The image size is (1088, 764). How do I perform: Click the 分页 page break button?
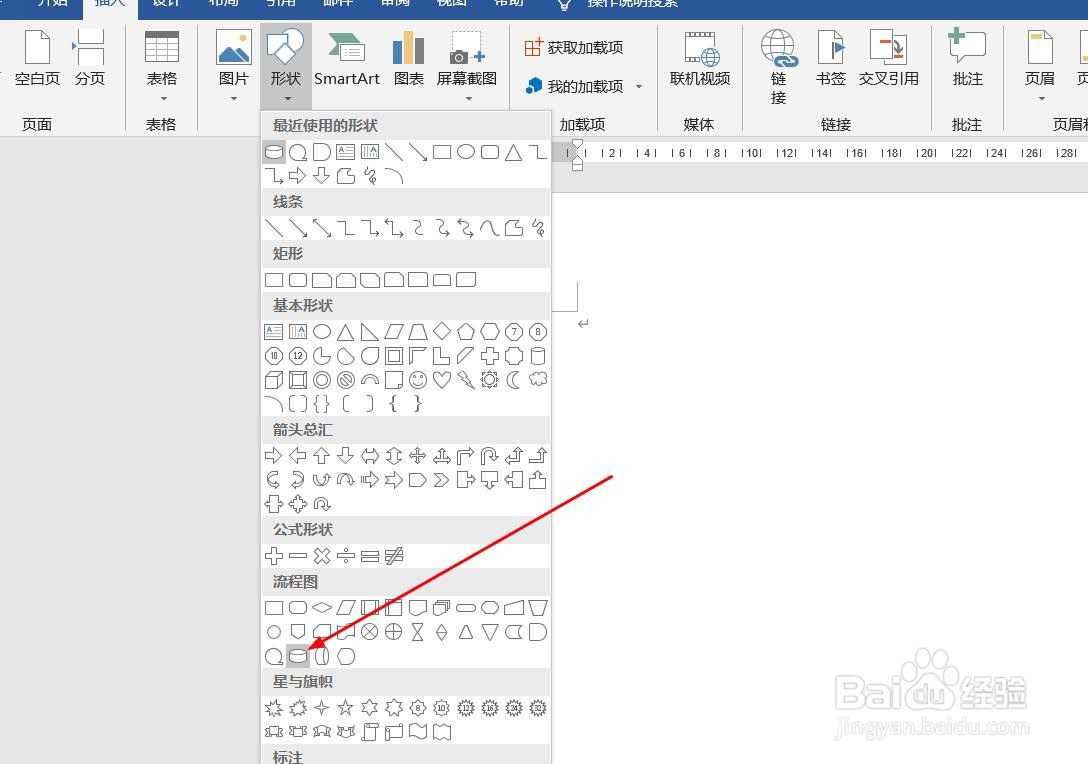coord(90,58)
